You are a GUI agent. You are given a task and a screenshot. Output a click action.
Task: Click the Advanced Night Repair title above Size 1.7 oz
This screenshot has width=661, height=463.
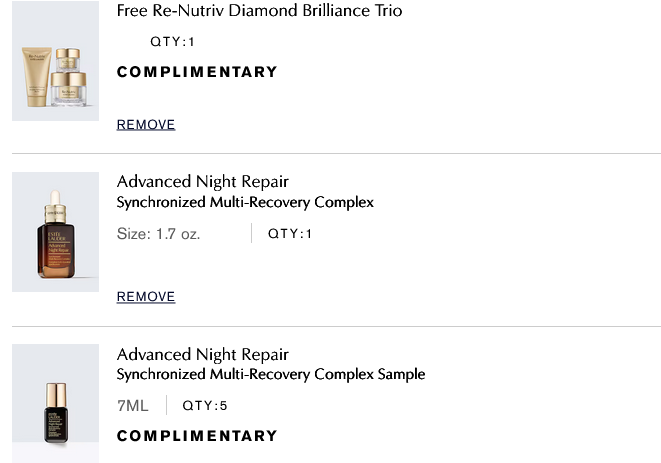tap(202, 181)
